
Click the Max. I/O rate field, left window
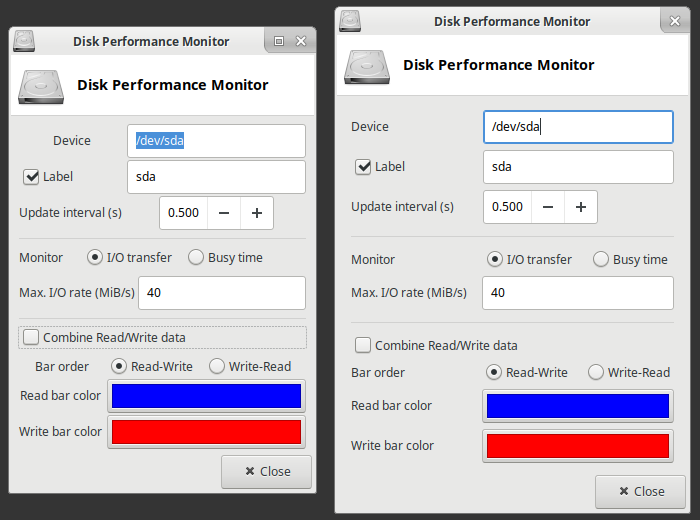(x=221, y=293)
